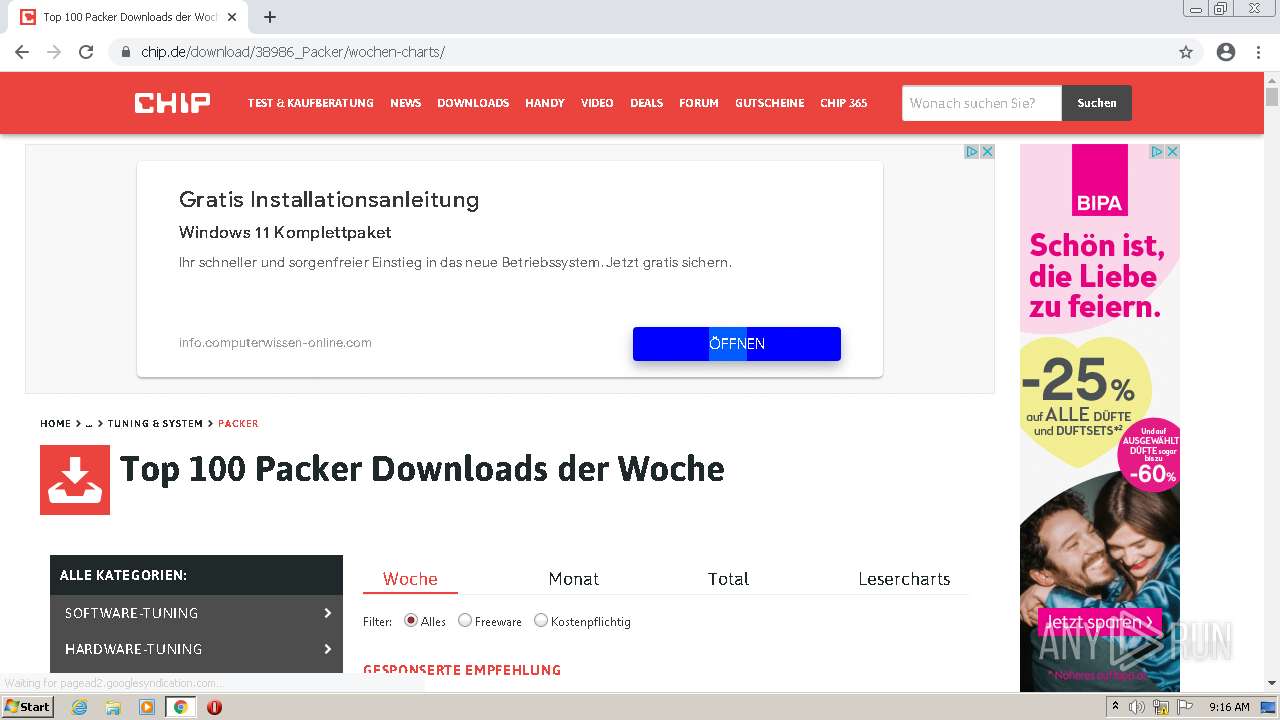Click the blue ÖFFNEN ad button

(737, 343)
